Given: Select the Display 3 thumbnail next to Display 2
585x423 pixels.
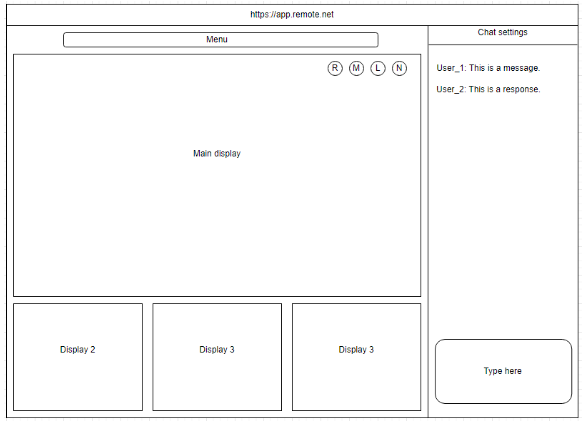Looking at the screenshot, I should (217, 357).
